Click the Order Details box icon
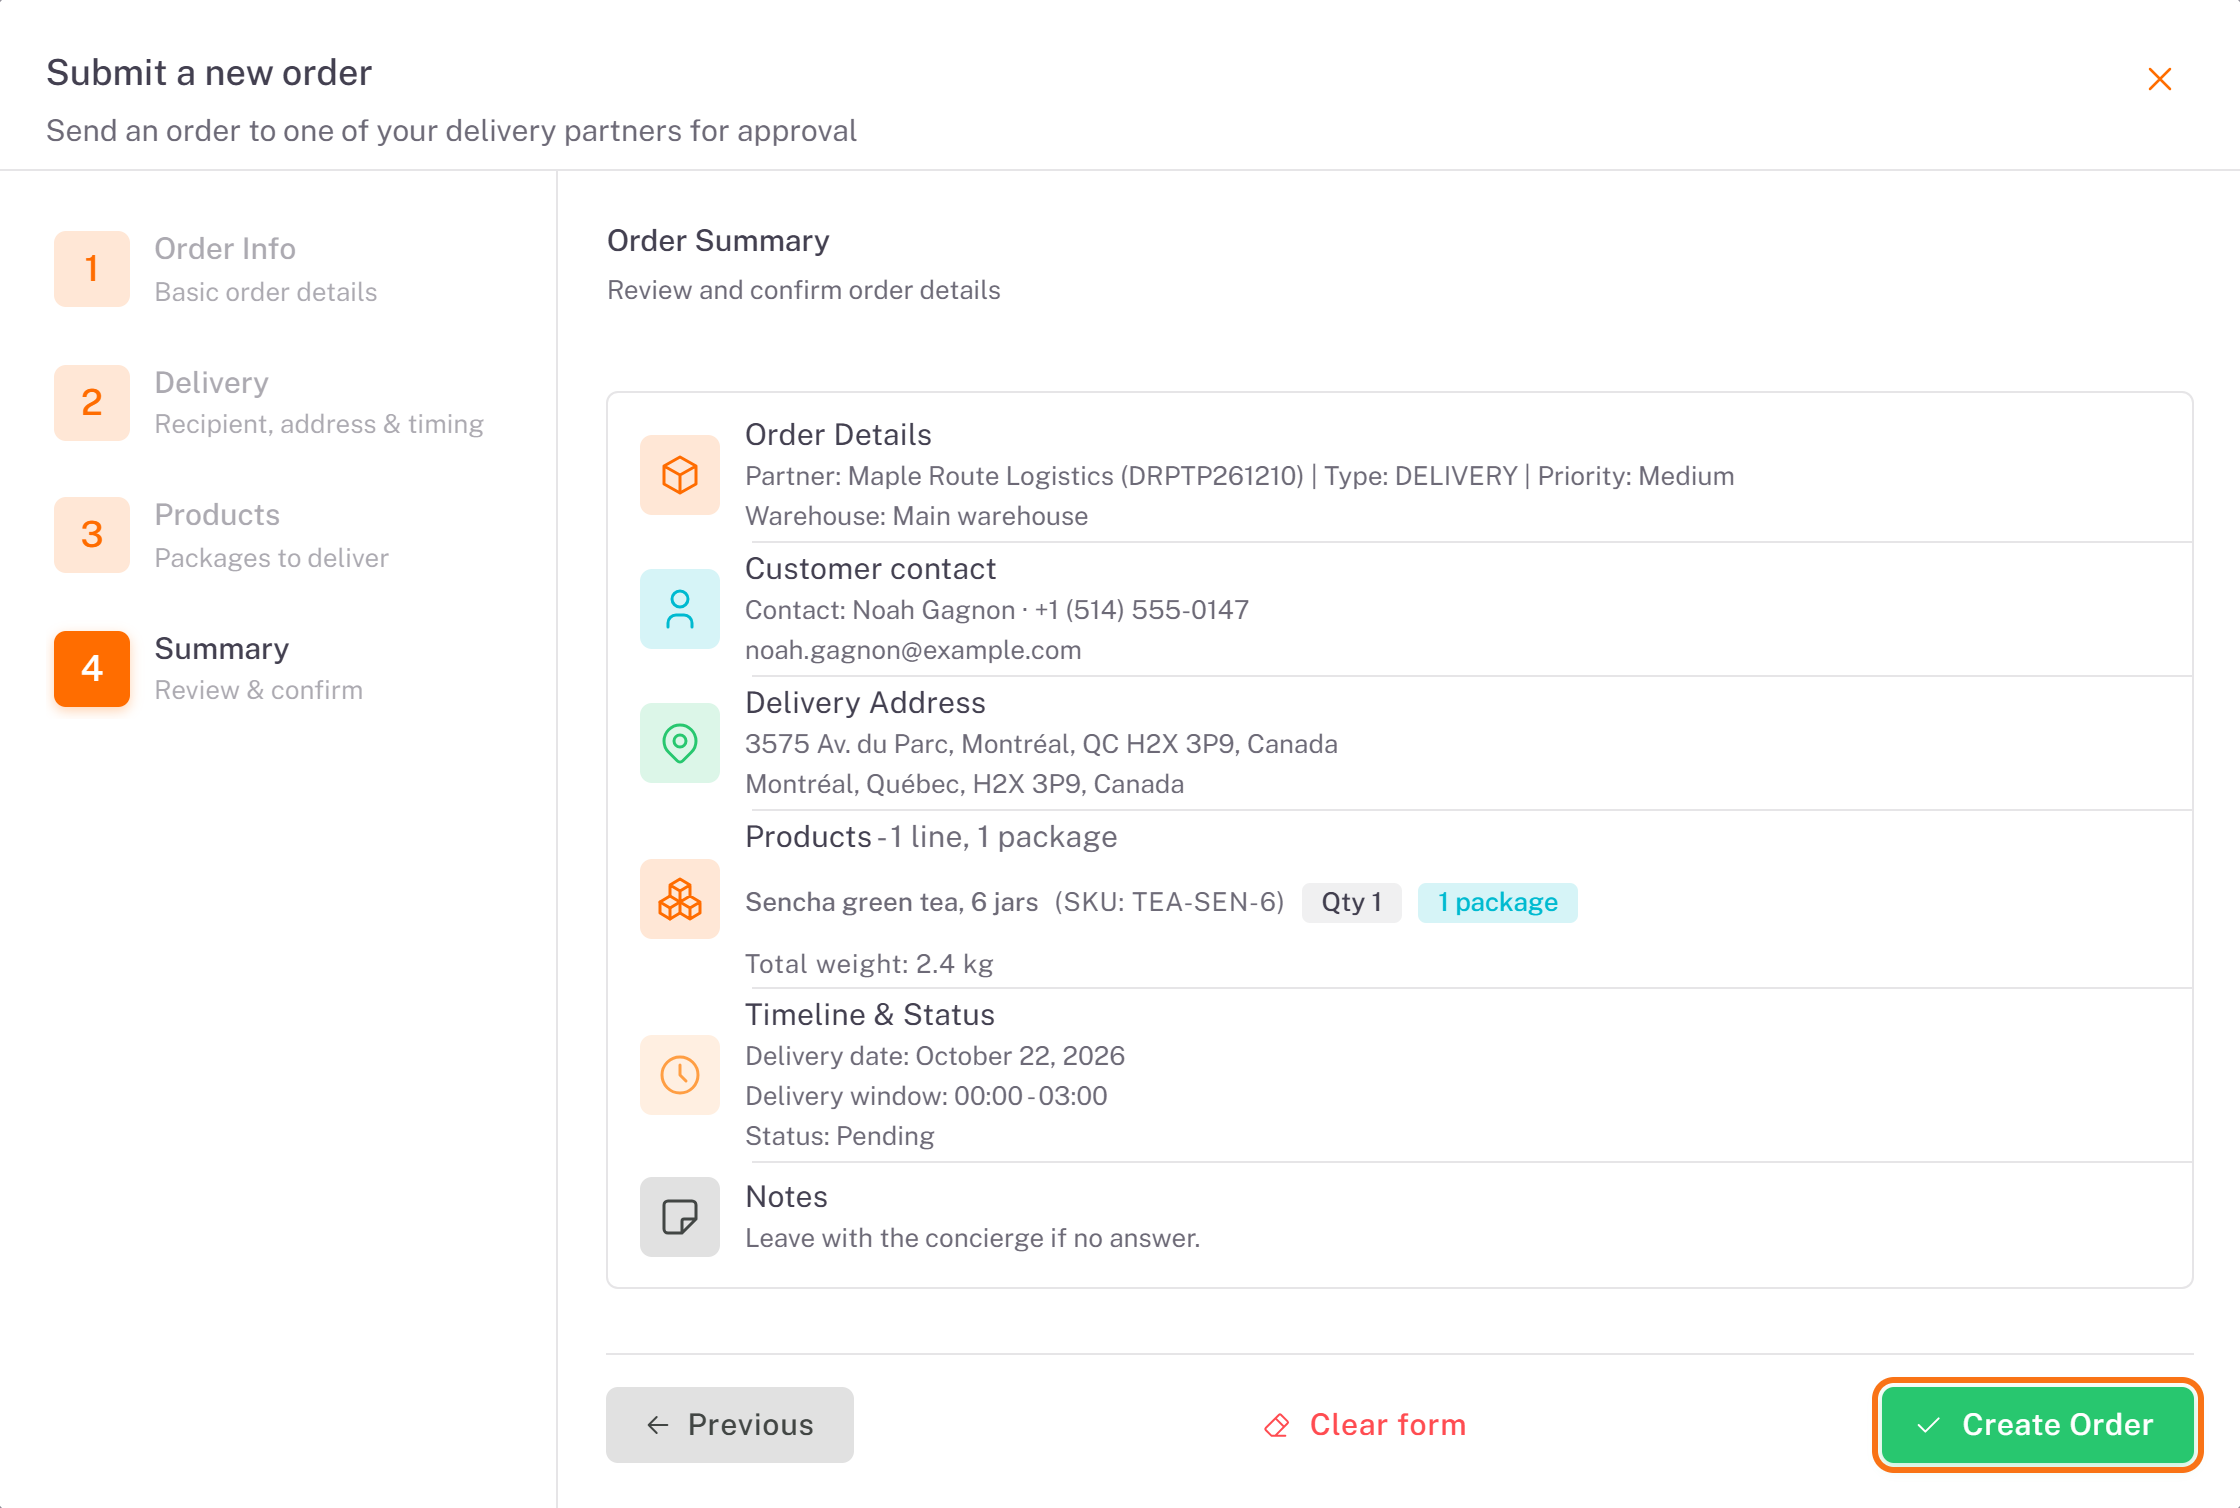 680,475
